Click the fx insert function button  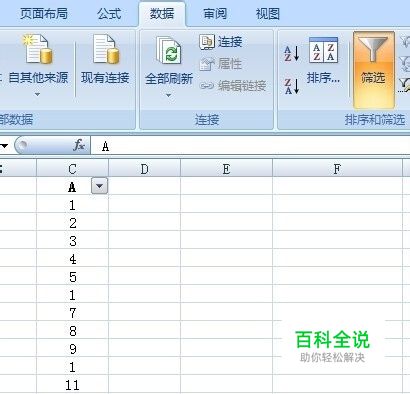point(79,145)
